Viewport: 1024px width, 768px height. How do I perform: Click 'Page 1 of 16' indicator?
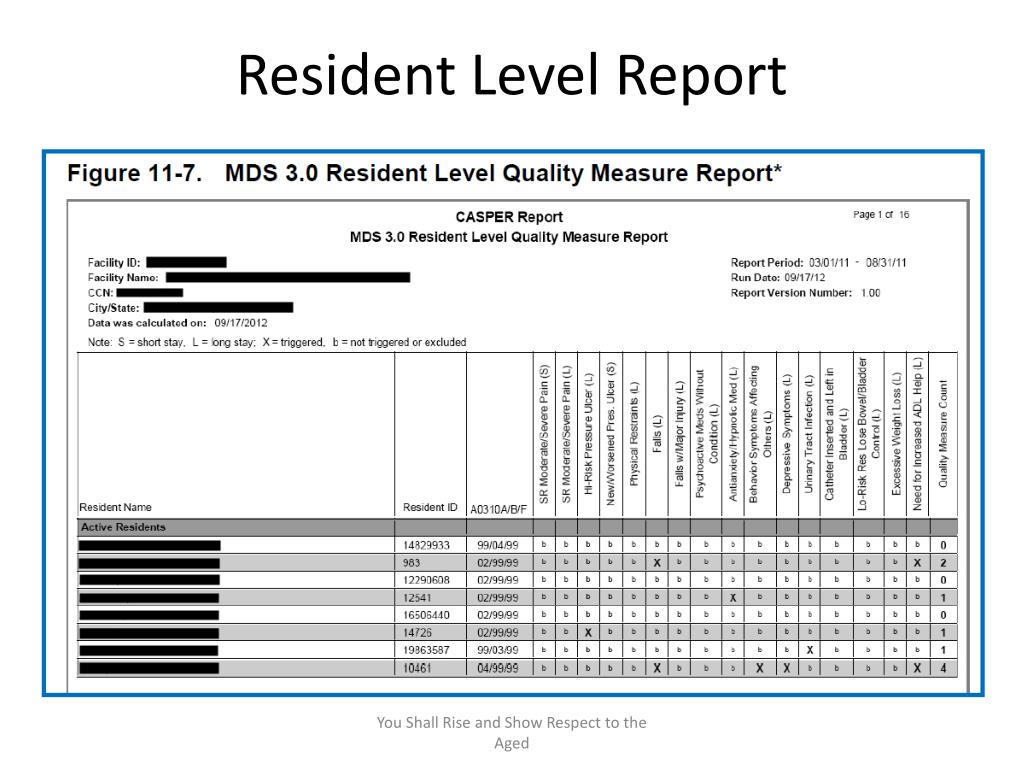881,214
